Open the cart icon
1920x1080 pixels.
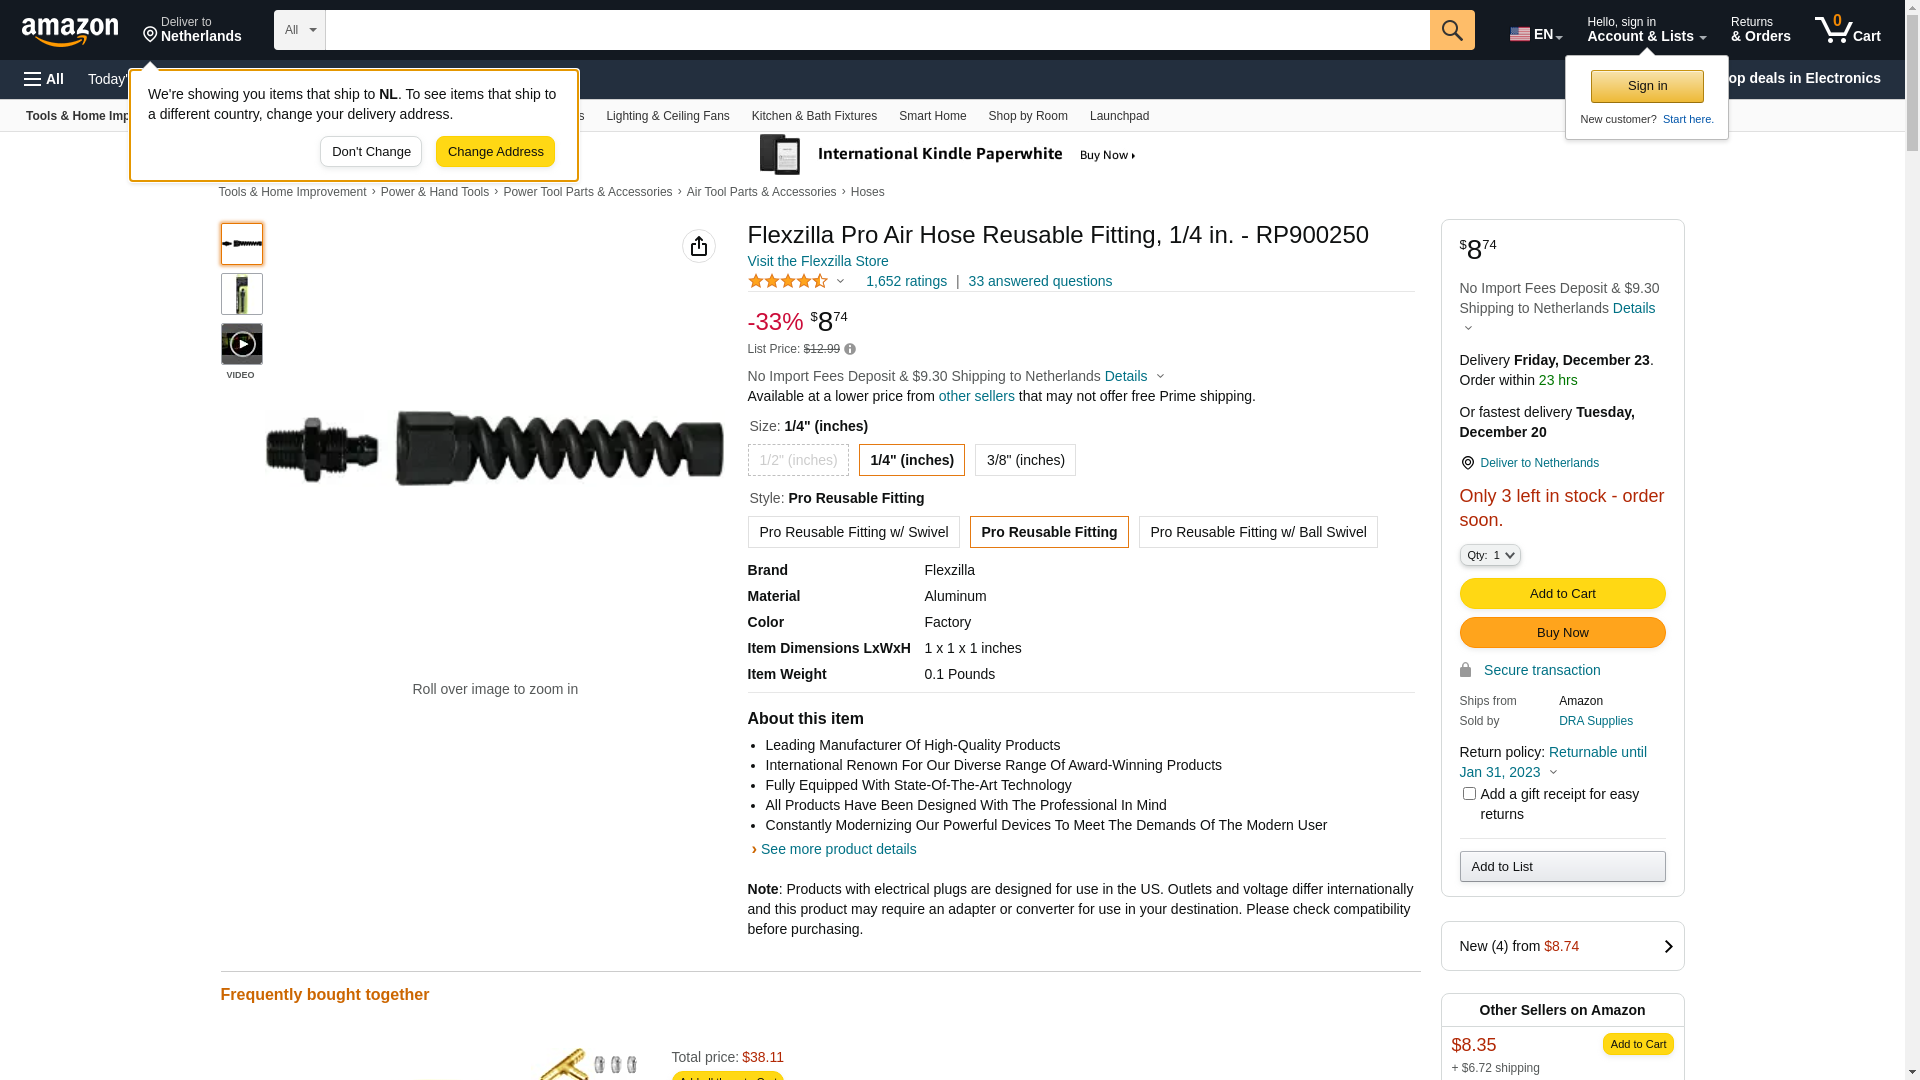click(1848, 30)
